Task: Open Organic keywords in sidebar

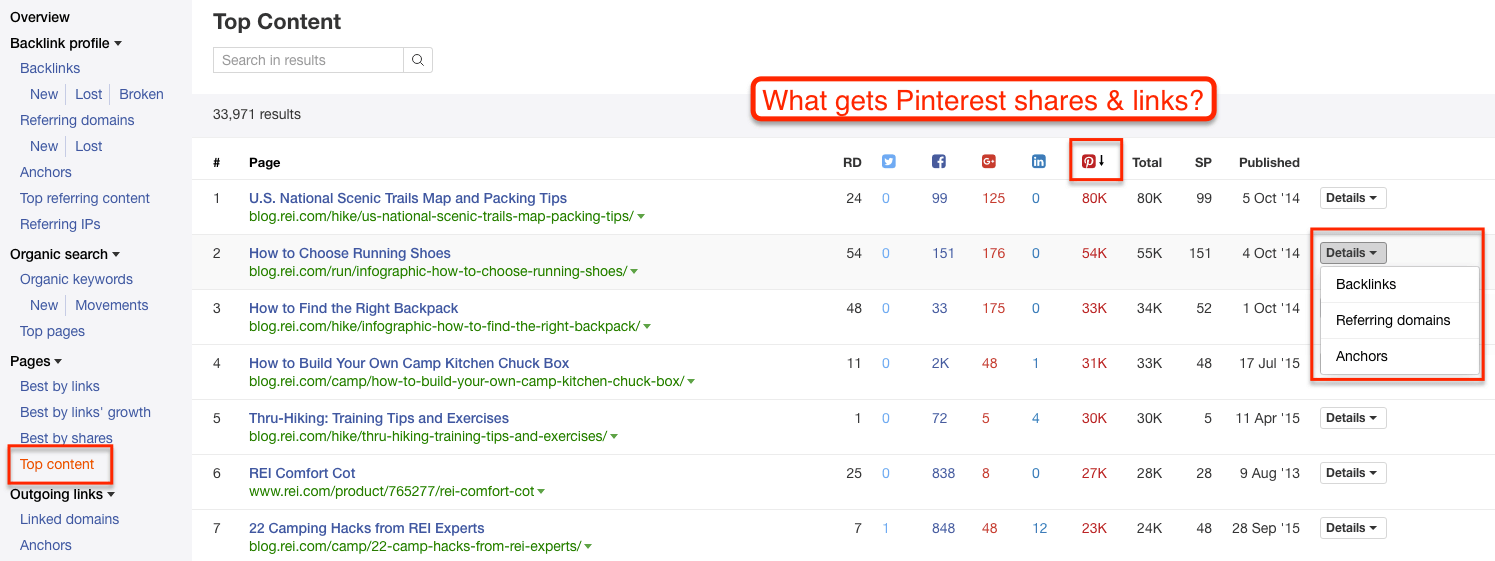Action: (x=76, y=279)
